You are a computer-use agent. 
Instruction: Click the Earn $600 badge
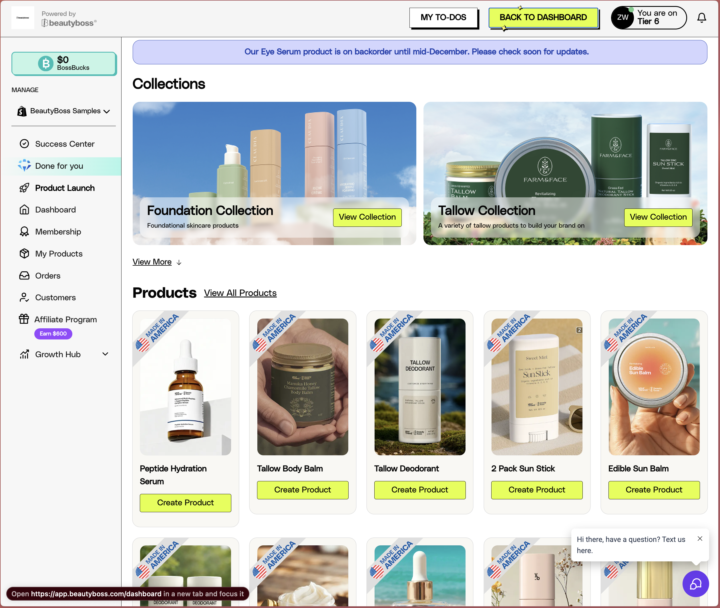coord(53,334)
